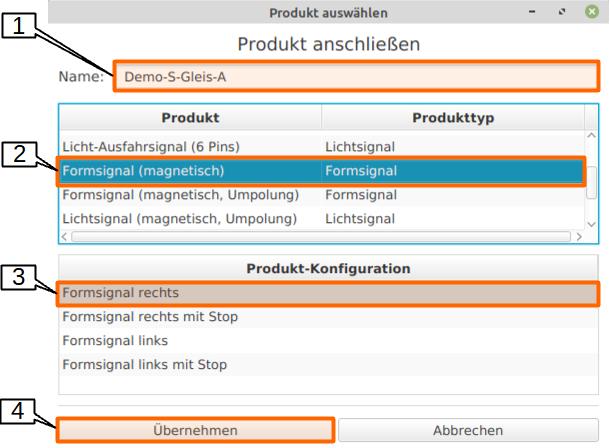Maximize the Produkt auswählen window

(x=562, y=12)
